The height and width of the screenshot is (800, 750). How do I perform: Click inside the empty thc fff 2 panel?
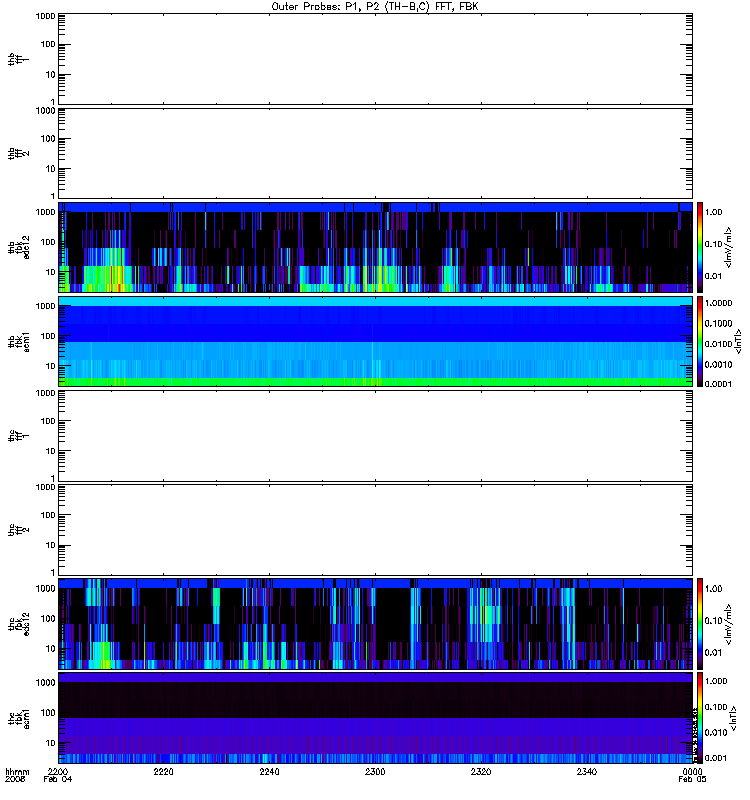[375, 530]
